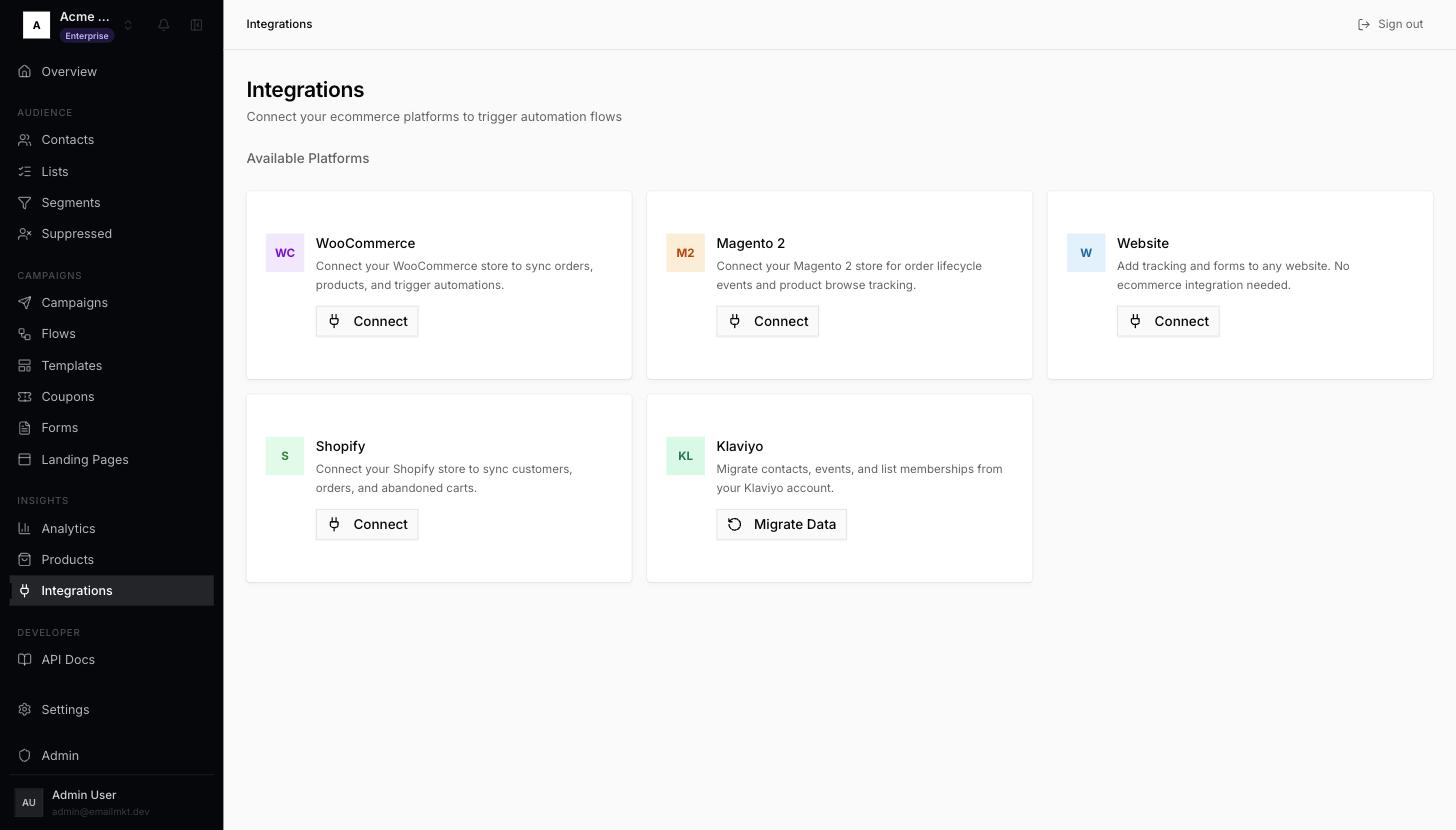Screen dimensions: 1456x830
Task: Go to Landing Pages
Action: click(x=112, y=460)
